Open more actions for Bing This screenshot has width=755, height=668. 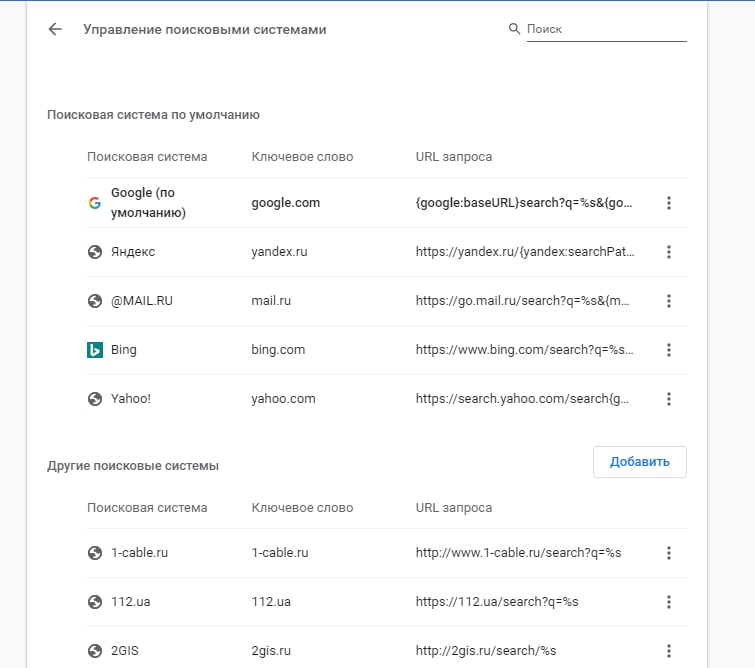(669, 350)
